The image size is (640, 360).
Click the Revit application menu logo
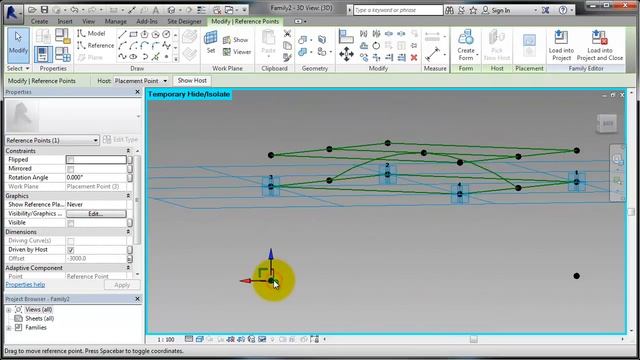point(12,12)
